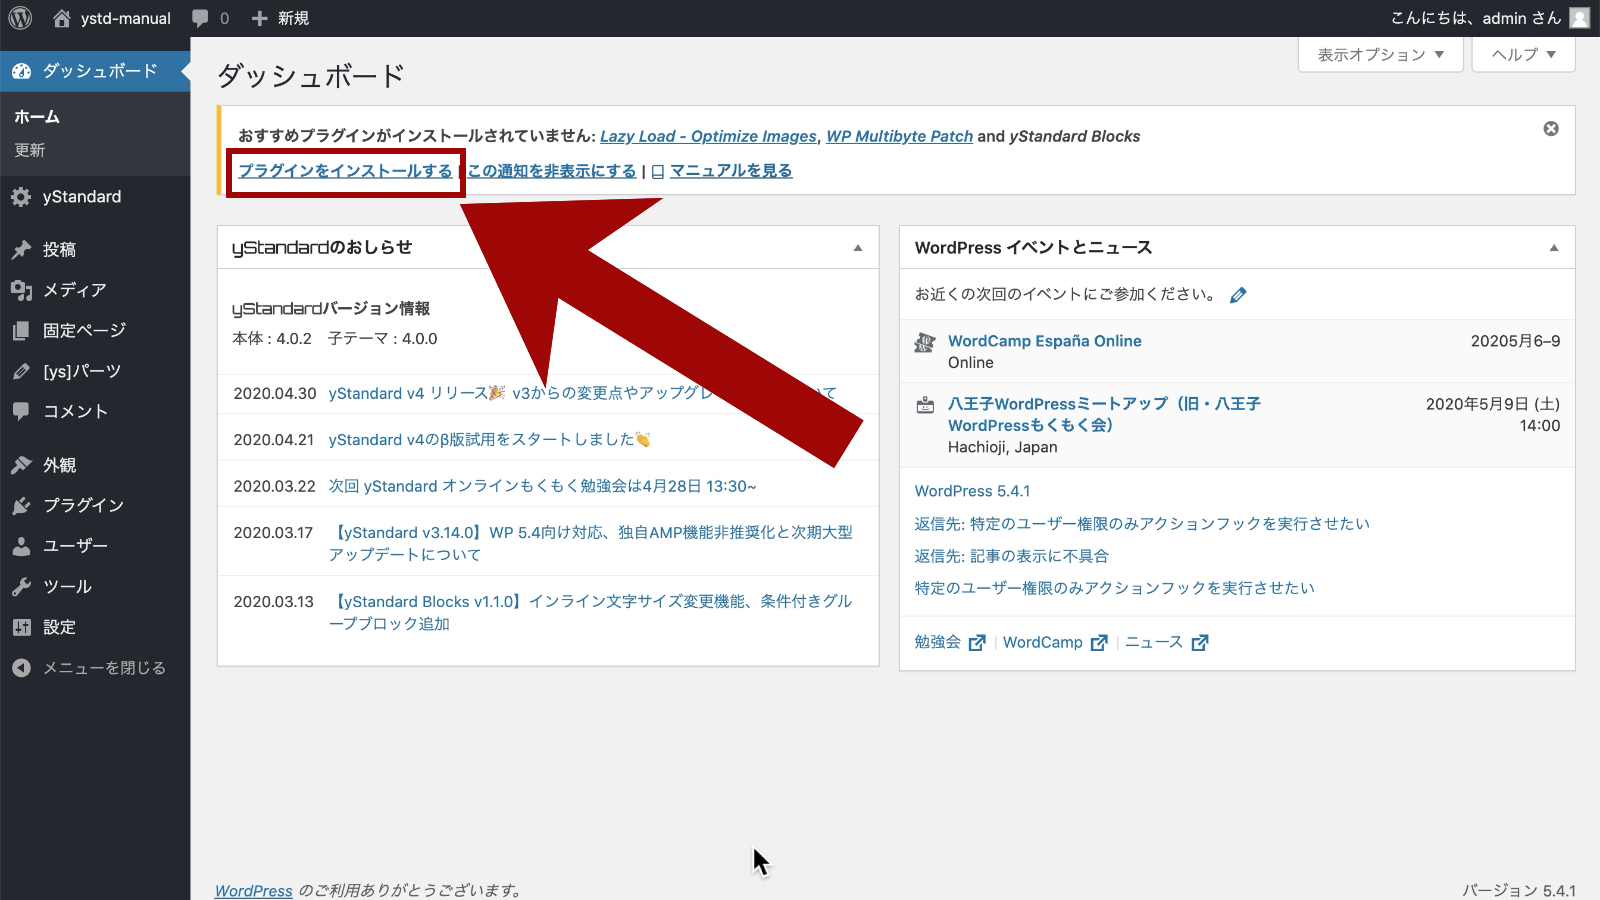
Task: Click the ダッシュボード dashboard gauge icon
Action: [x=21, y=71]
